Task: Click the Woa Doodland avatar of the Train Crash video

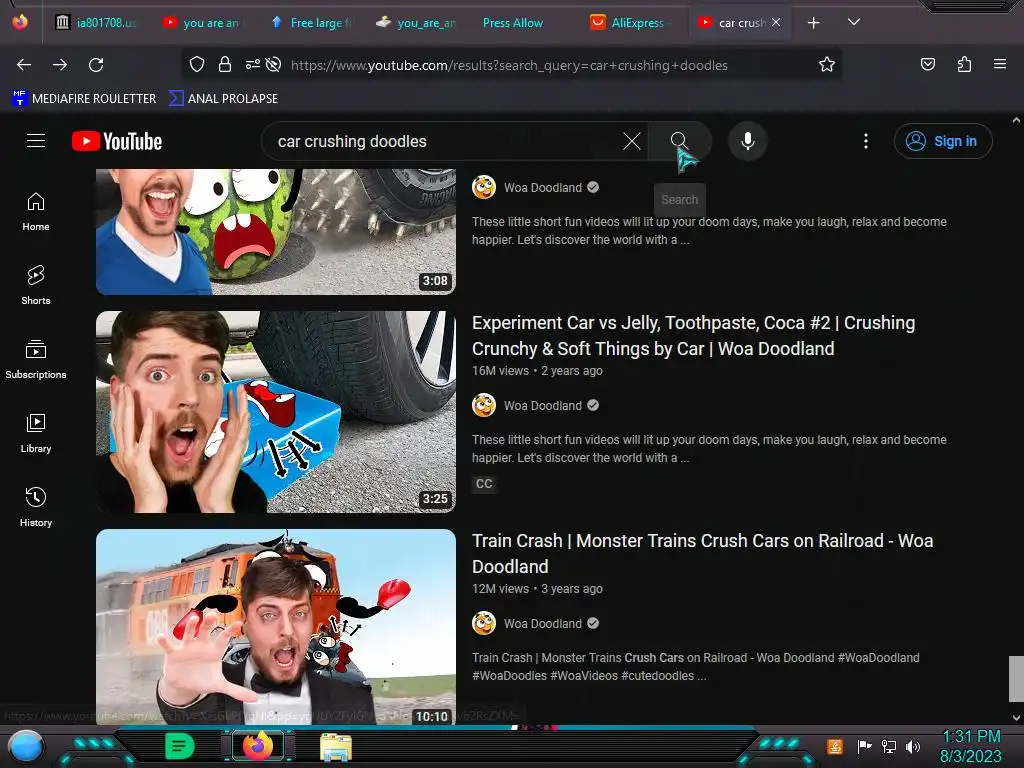Action: 484,624
